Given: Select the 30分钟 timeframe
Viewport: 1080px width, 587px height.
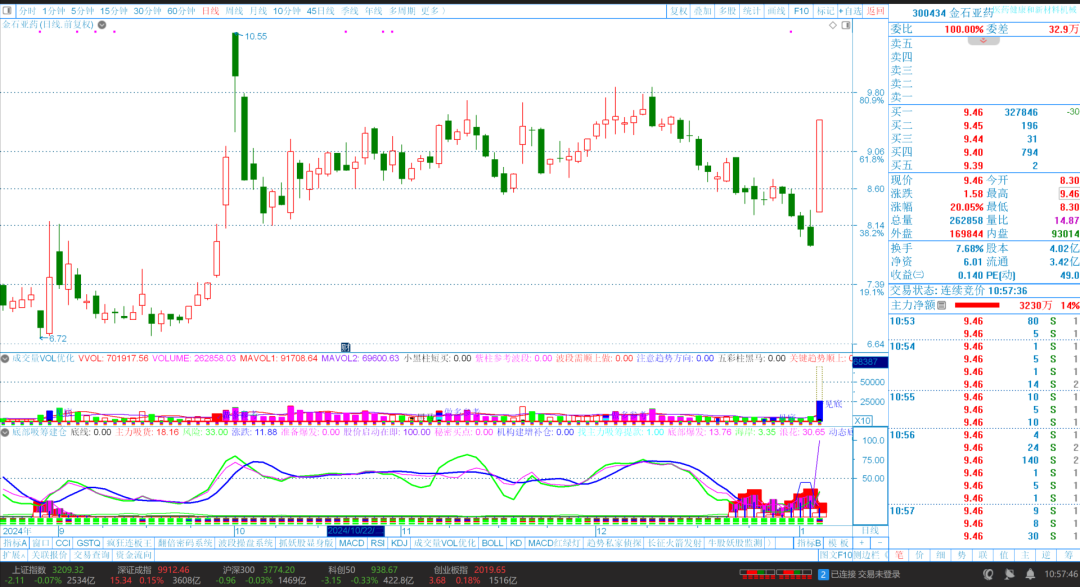Looking at the screenshot, I should (x=147, y=11).
